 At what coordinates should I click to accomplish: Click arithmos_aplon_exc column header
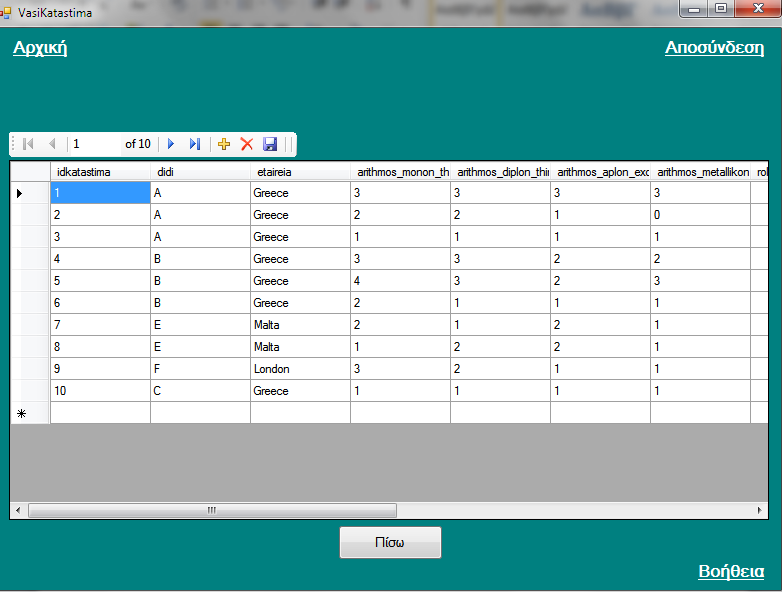coord(600,172)
